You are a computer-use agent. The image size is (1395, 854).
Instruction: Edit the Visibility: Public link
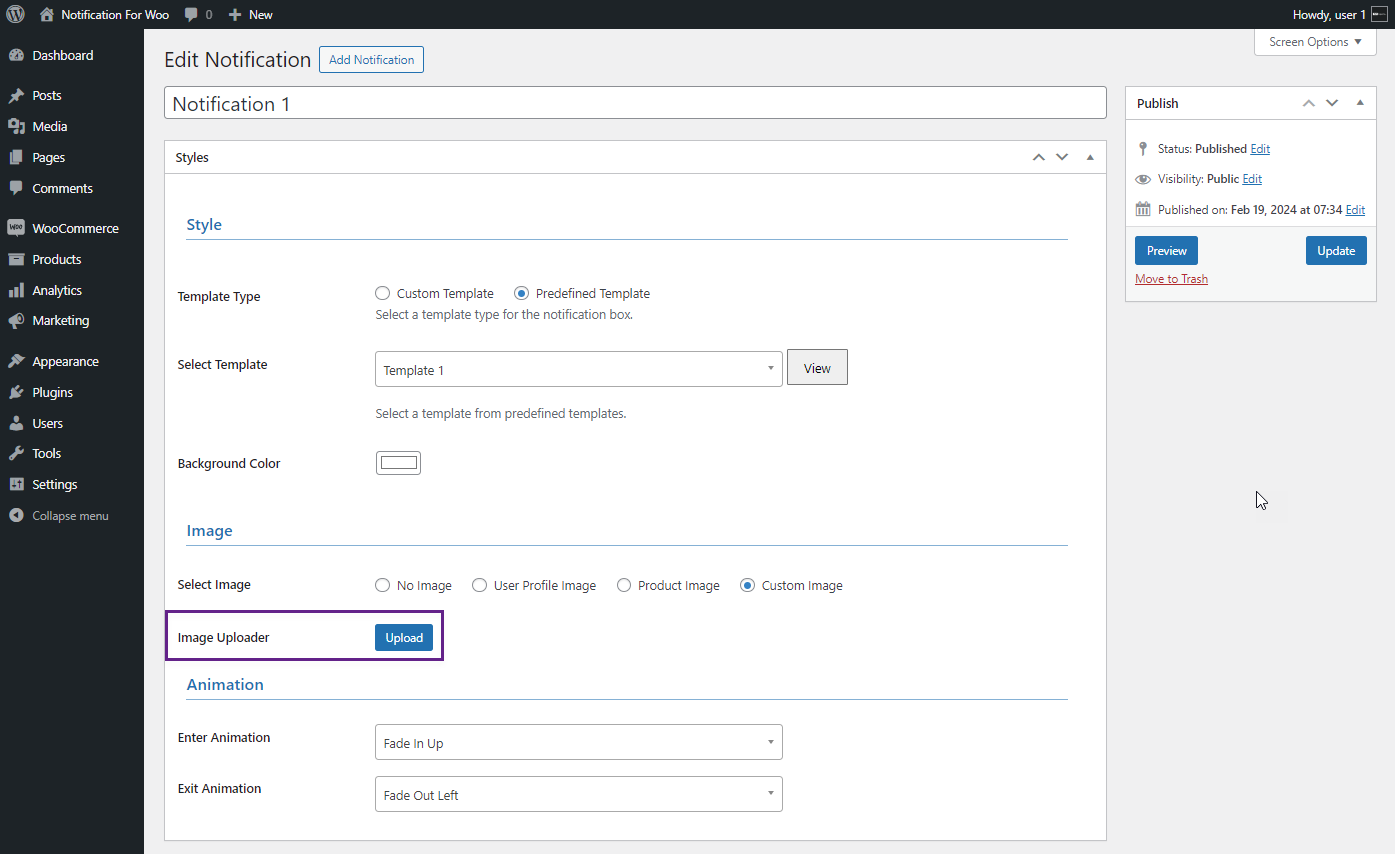[x=1252, y=179]
